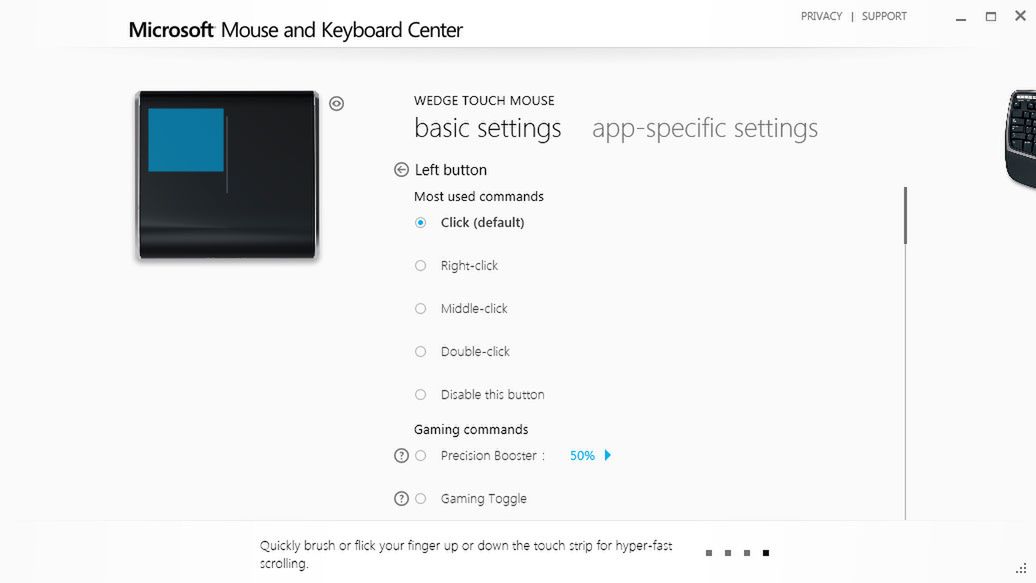Select Disable this button option

click(421, 395)
